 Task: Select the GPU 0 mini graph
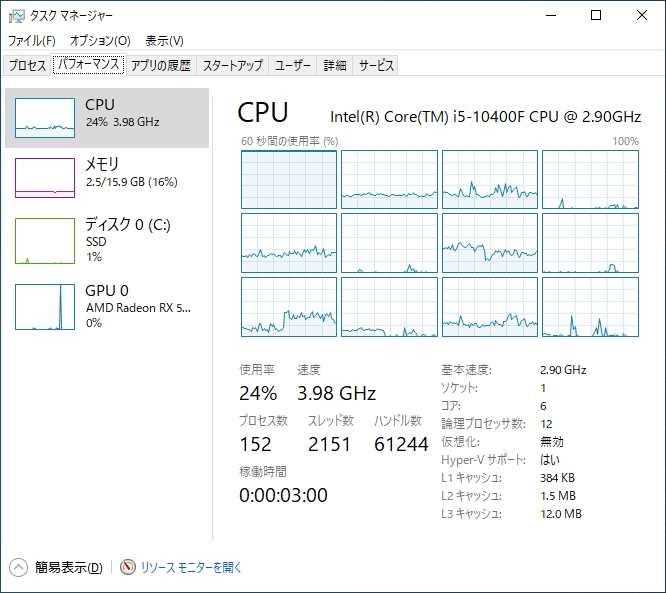45,307
